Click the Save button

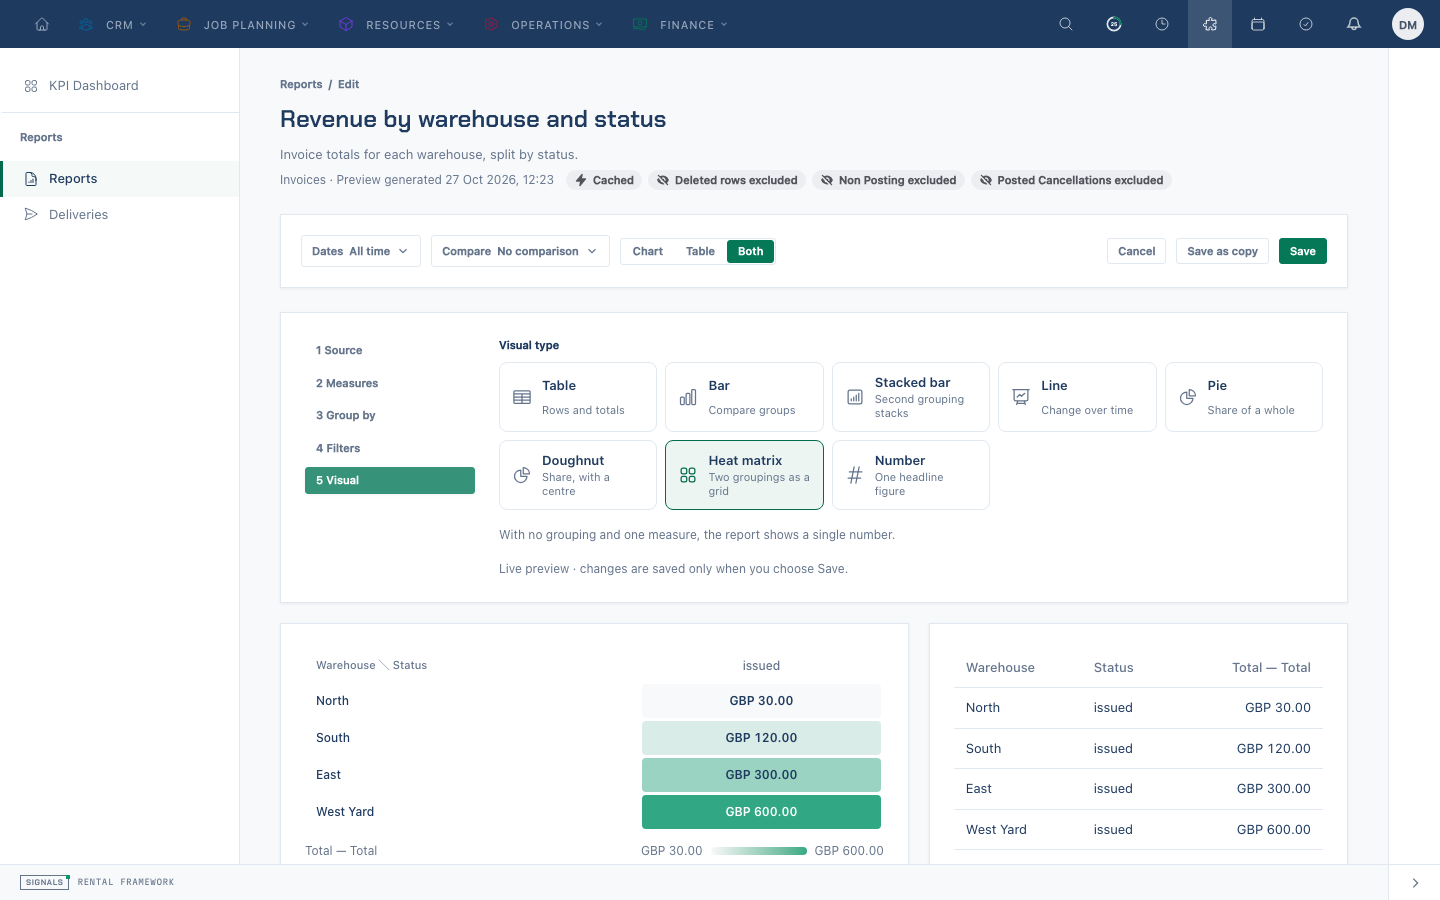pos(1303,251)
